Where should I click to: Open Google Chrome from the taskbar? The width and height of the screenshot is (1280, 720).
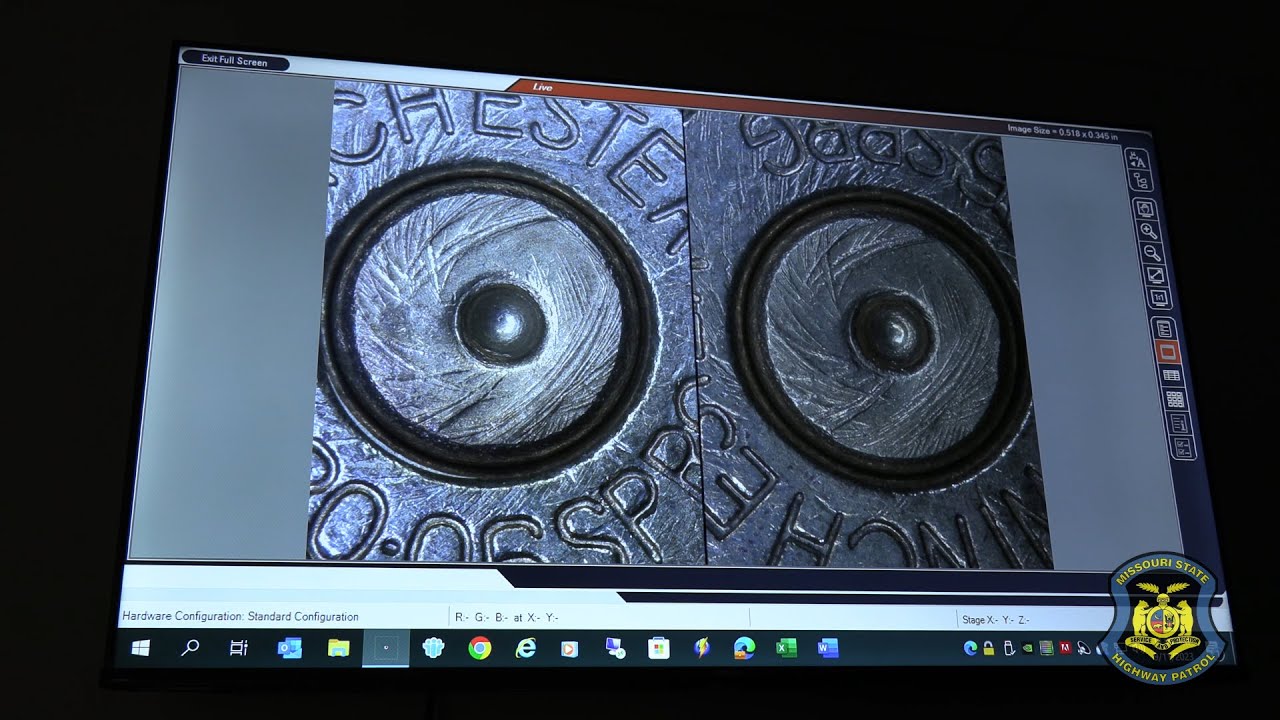point(479,649)
